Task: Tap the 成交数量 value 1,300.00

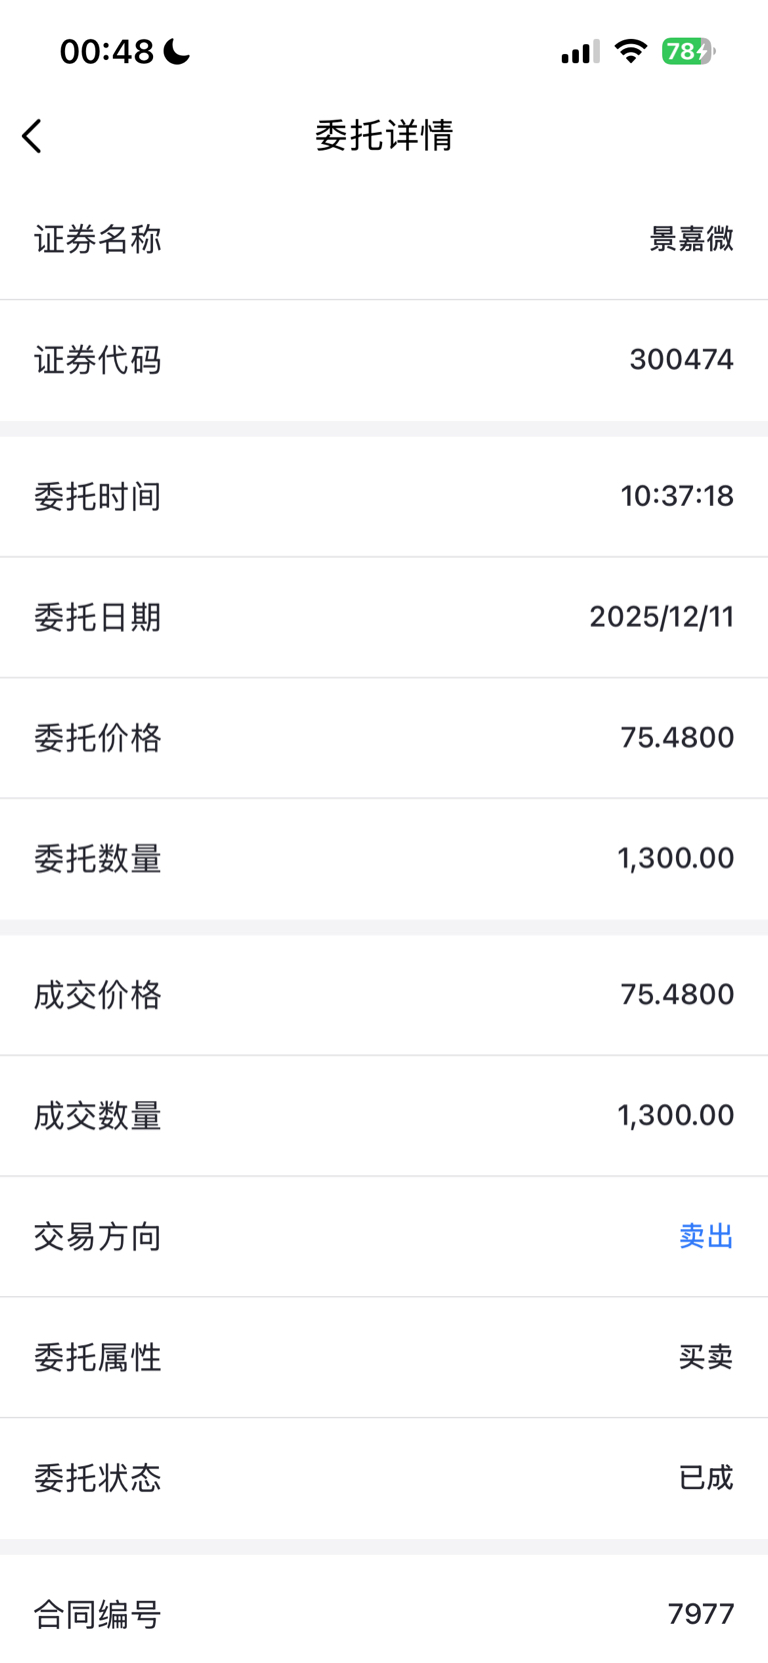Action: (675, 1115)
